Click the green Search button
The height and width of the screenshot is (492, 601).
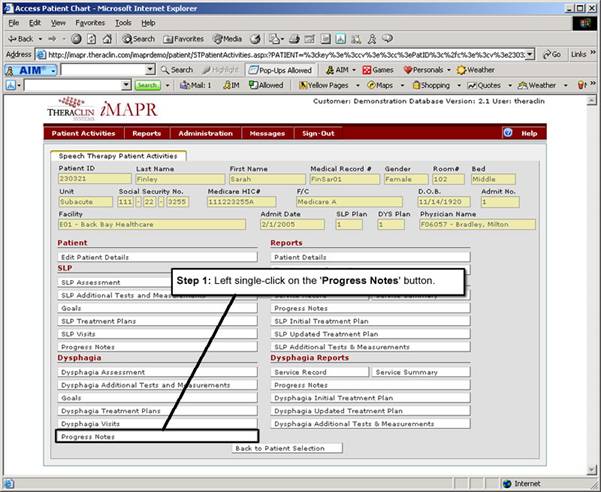tap(147, 85)
